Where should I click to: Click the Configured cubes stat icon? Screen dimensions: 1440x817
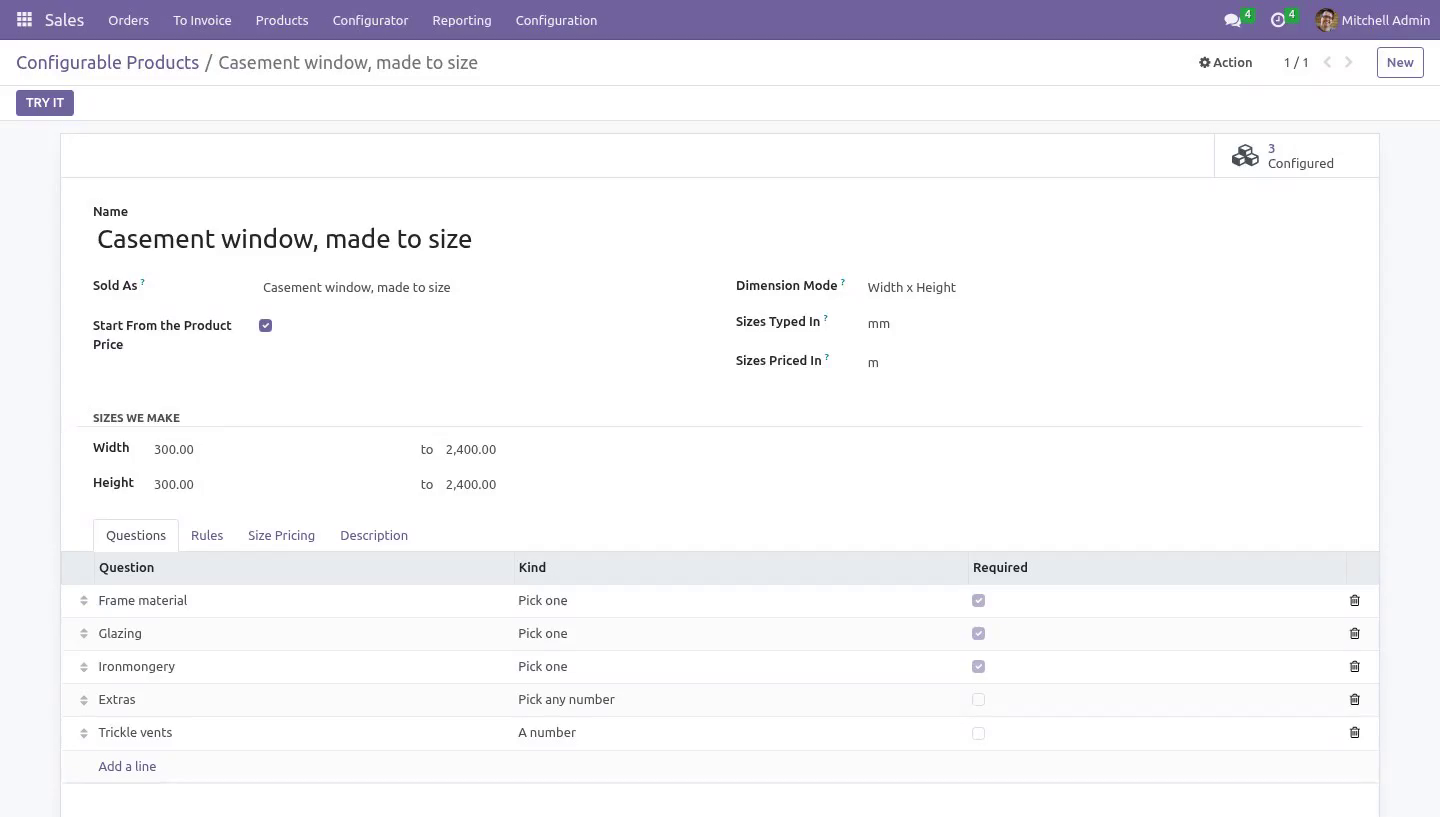coord(1245,156)
